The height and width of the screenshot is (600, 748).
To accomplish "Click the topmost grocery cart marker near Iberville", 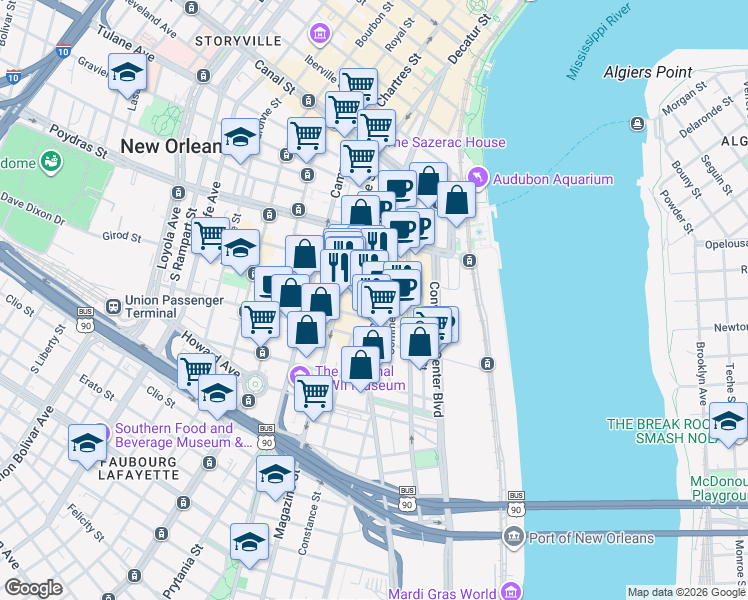I will coord(359,84).
